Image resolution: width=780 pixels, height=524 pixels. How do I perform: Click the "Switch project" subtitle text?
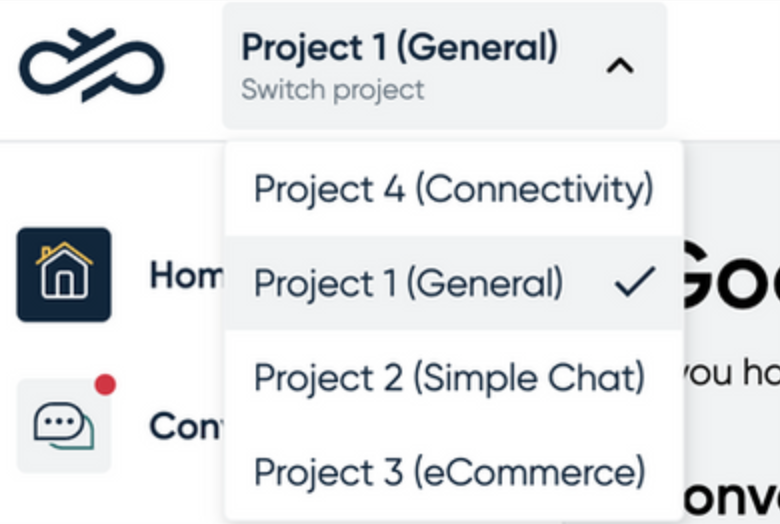pyautogui.click(x=333, y=91)
